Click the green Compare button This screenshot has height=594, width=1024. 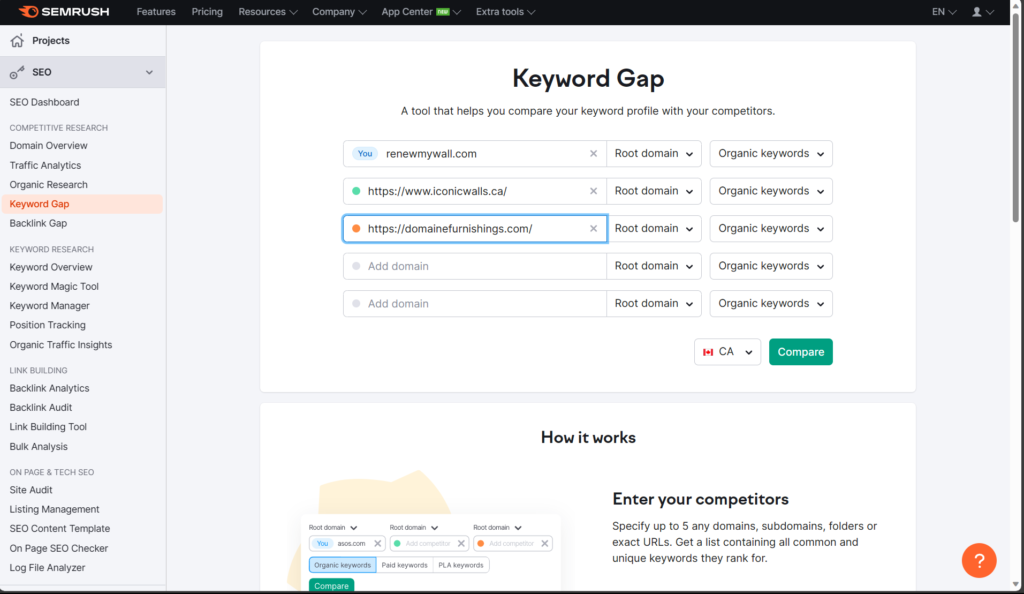(x=801, y=352)
